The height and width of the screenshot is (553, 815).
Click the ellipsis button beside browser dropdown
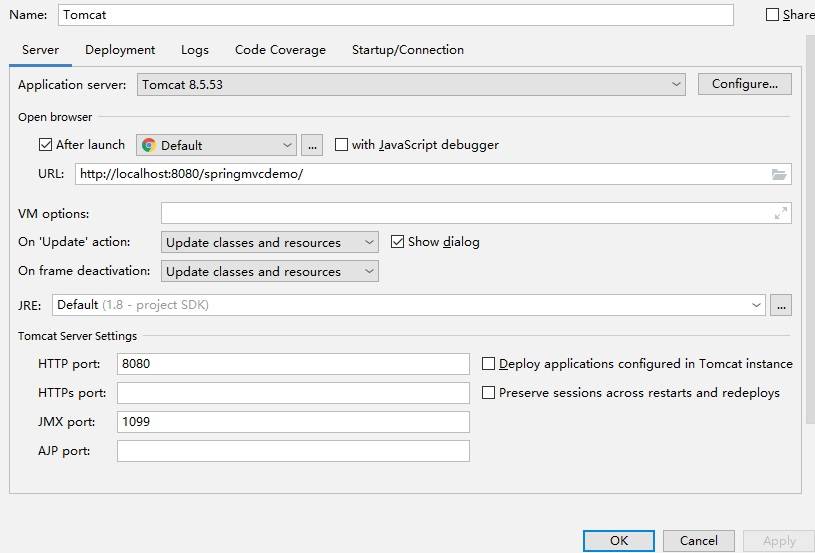click(312, 146)
